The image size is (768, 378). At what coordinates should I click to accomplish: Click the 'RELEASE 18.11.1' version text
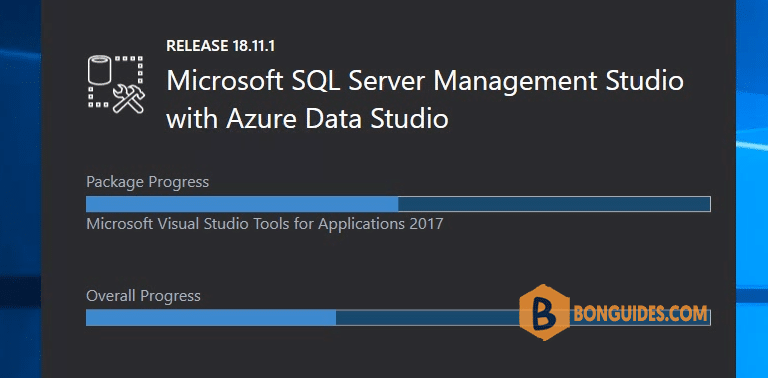[220, 46]
